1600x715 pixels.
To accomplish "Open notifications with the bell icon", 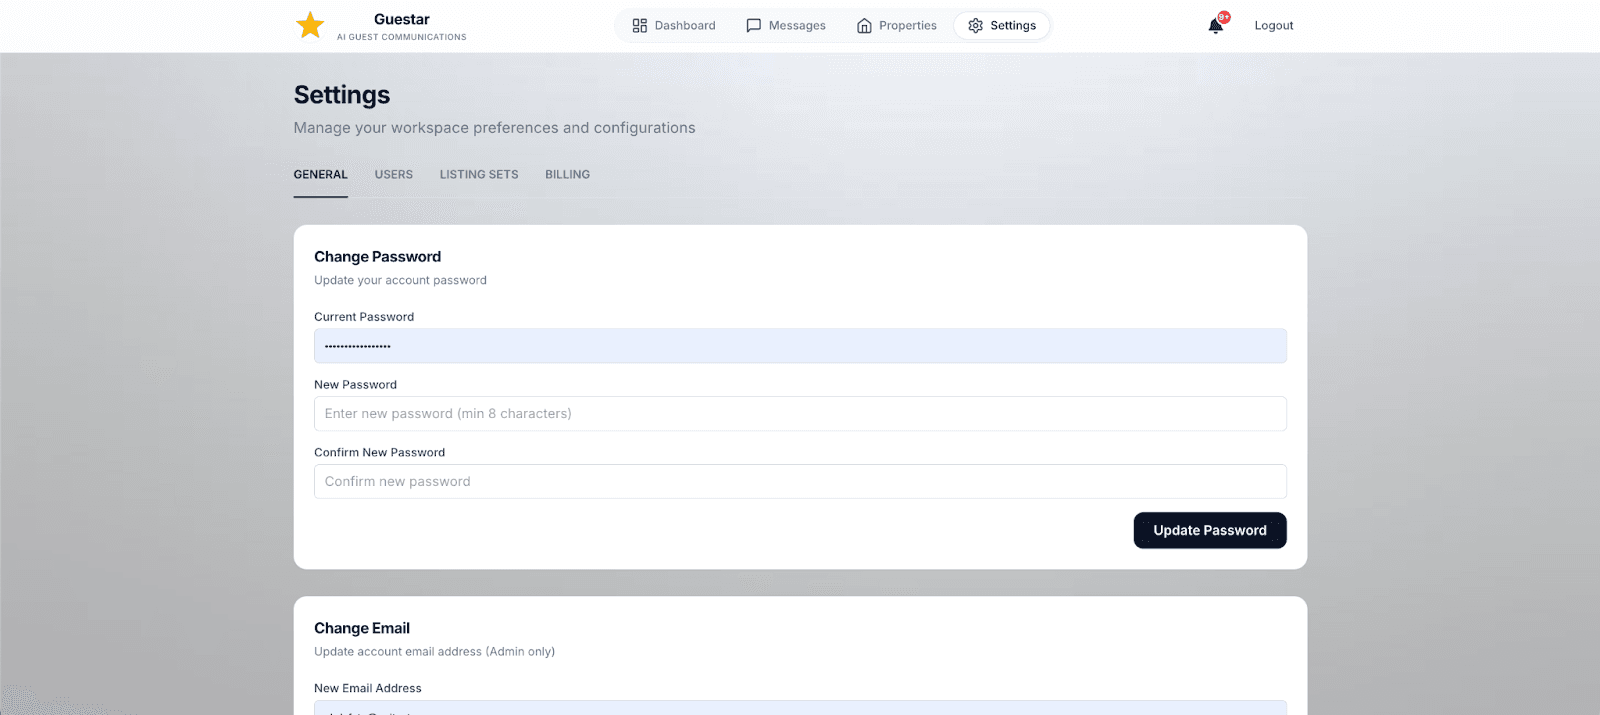I will (x=1215, y=27).
